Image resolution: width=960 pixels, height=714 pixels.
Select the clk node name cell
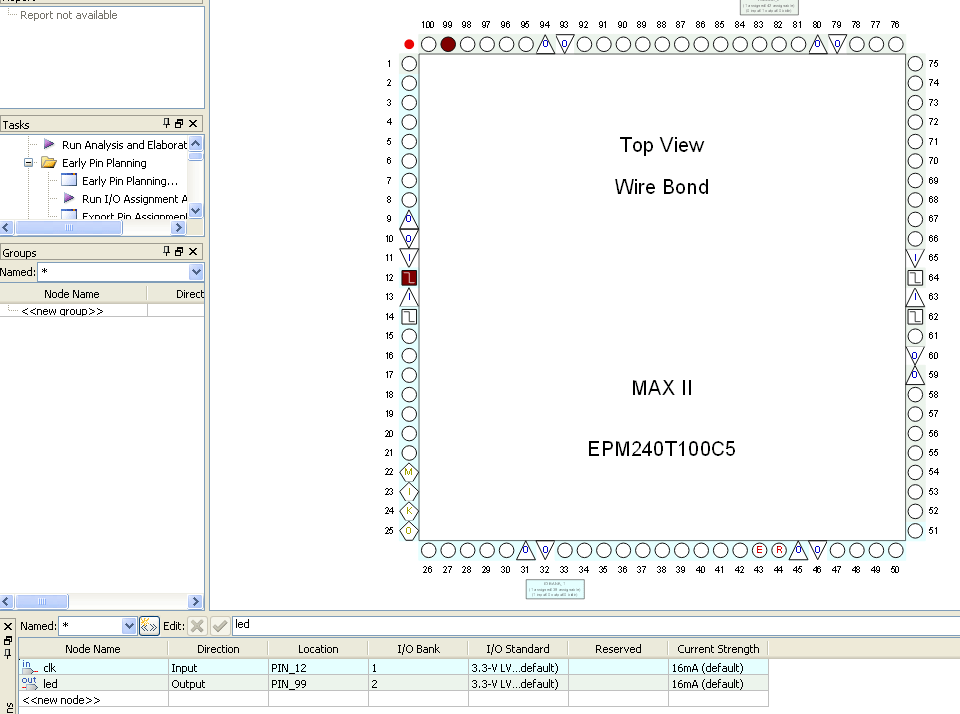click(93, 668)
